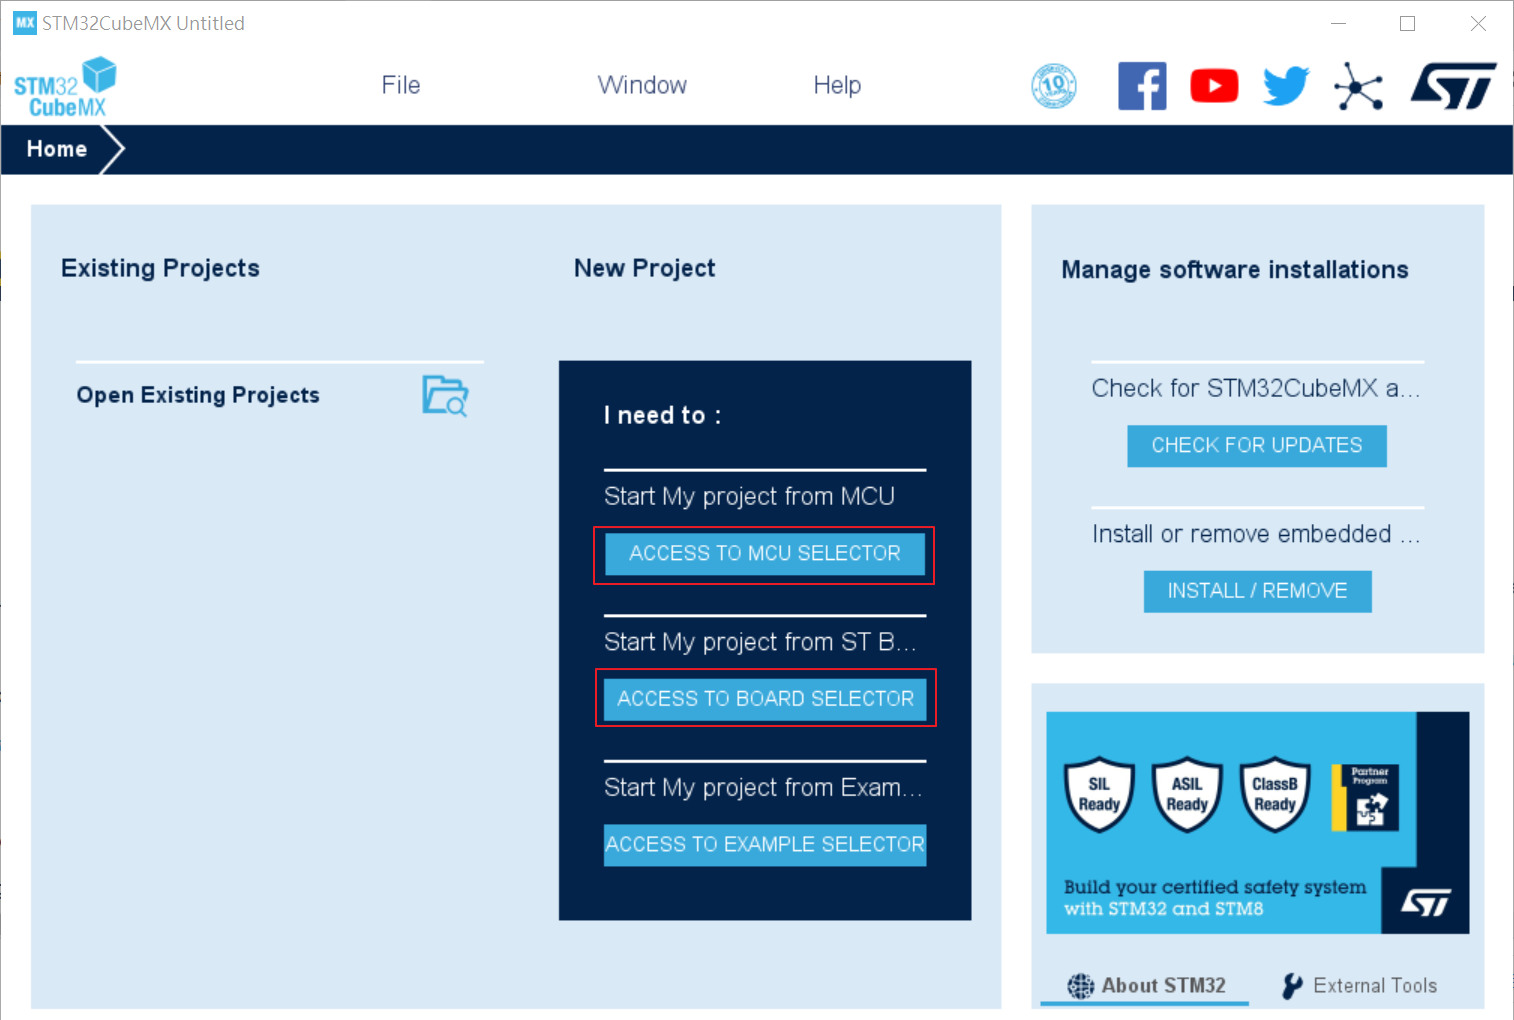Click the 'I need to :' heading
The height and width of the screenshot is (1020, 1514).
pyautogui.click(x=662, y=415)
